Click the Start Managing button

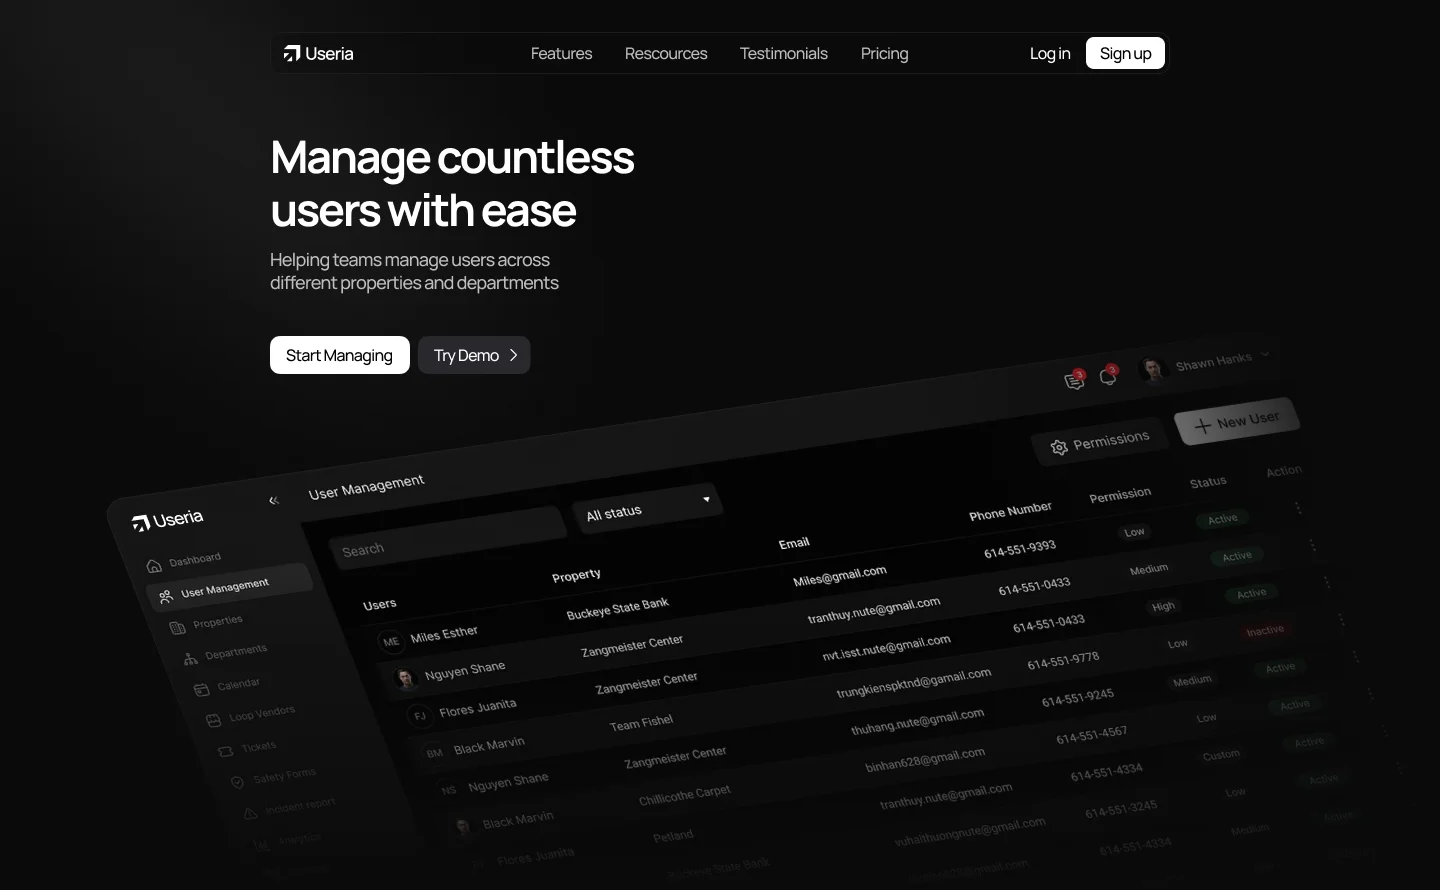click(x=340, y=355)
